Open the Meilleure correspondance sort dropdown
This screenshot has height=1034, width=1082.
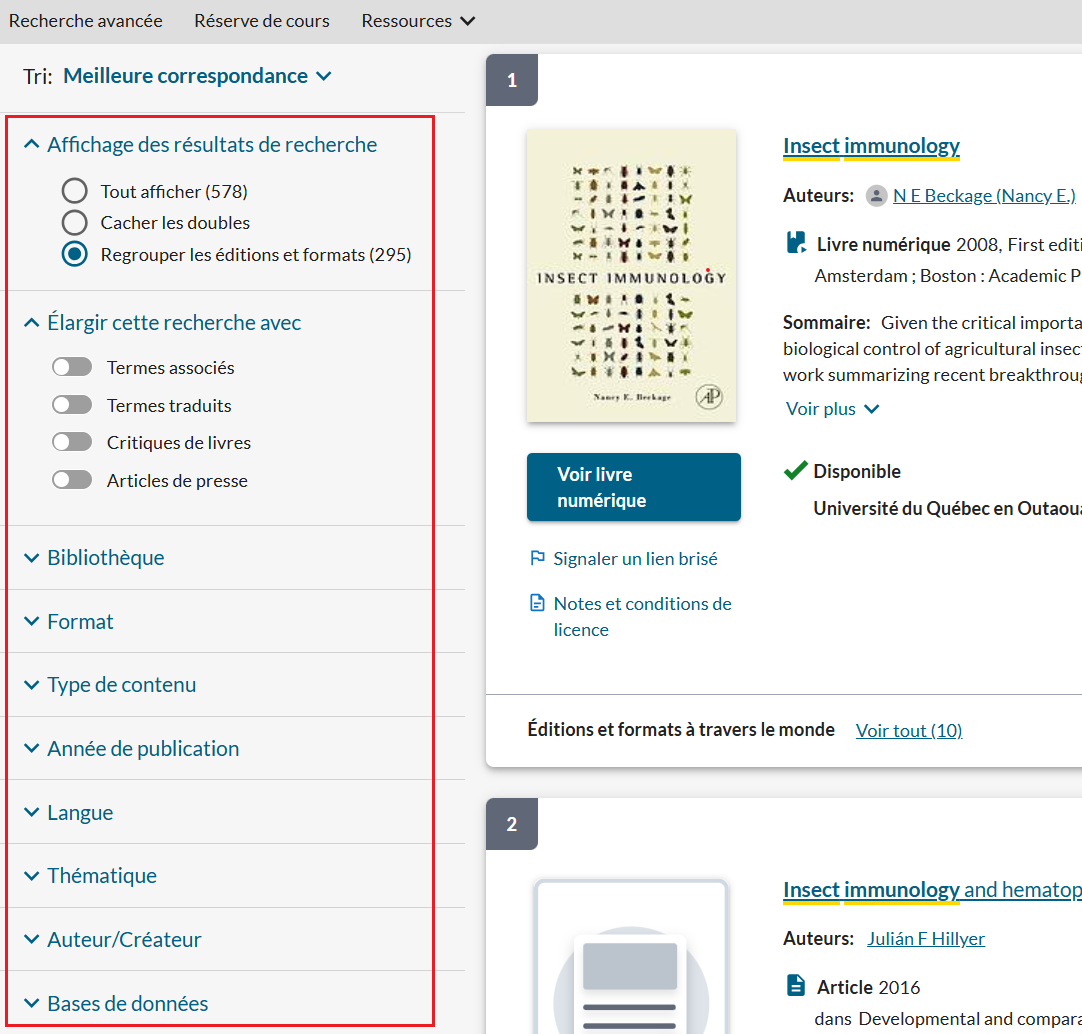(197, 76)
